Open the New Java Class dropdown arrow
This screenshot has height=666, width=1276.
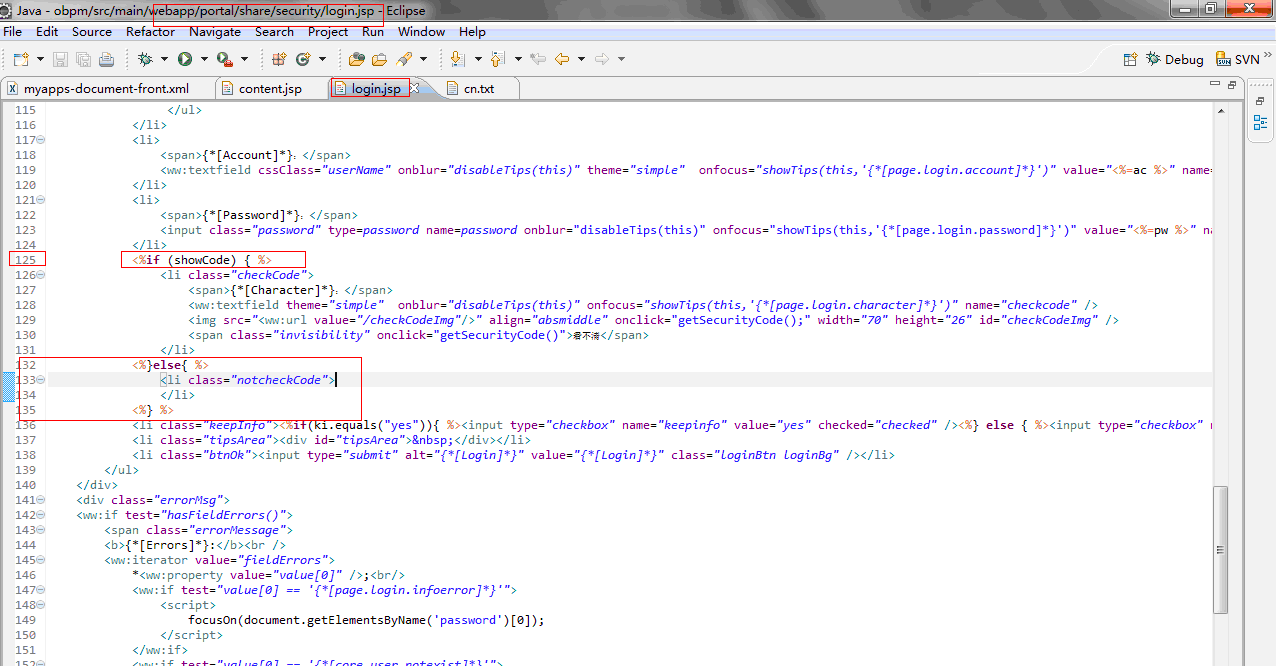[321, 59]
